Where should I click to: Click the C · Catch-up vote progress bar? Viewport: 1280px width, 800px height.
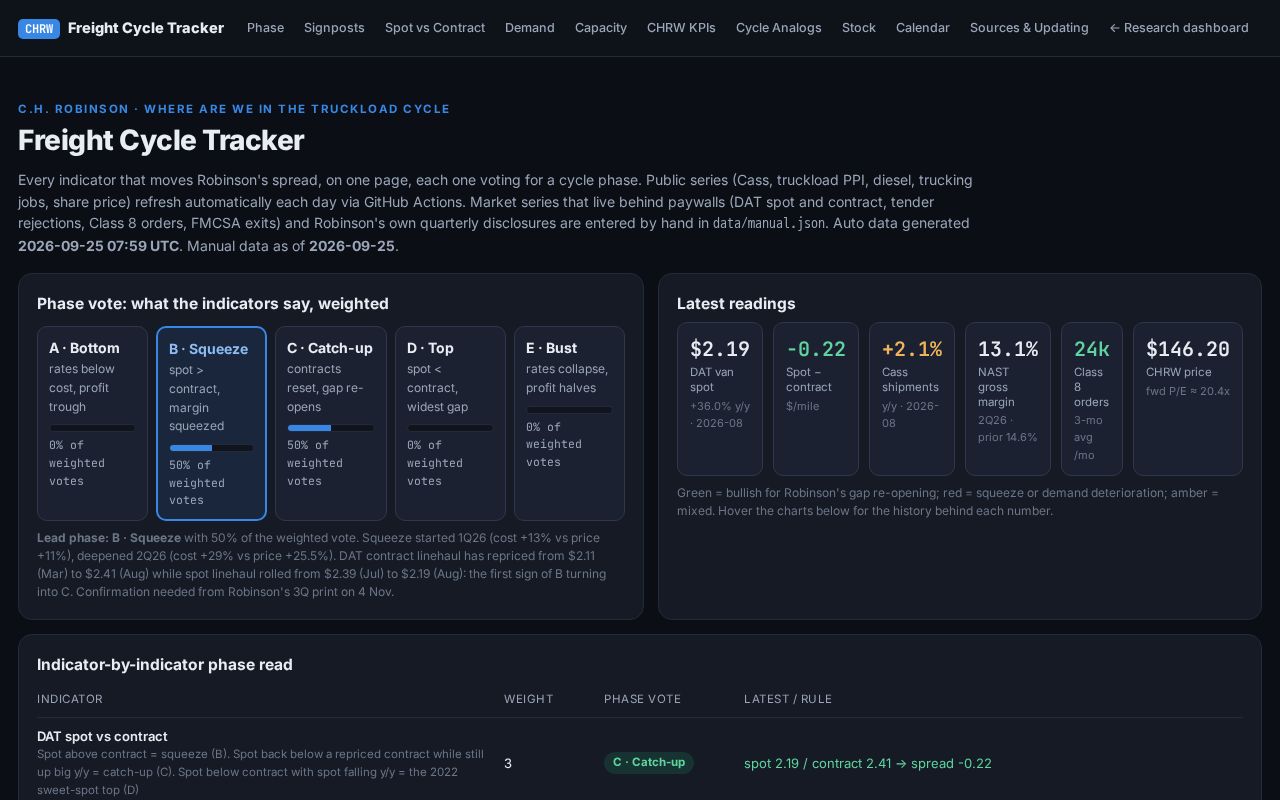tap(330, 428)
